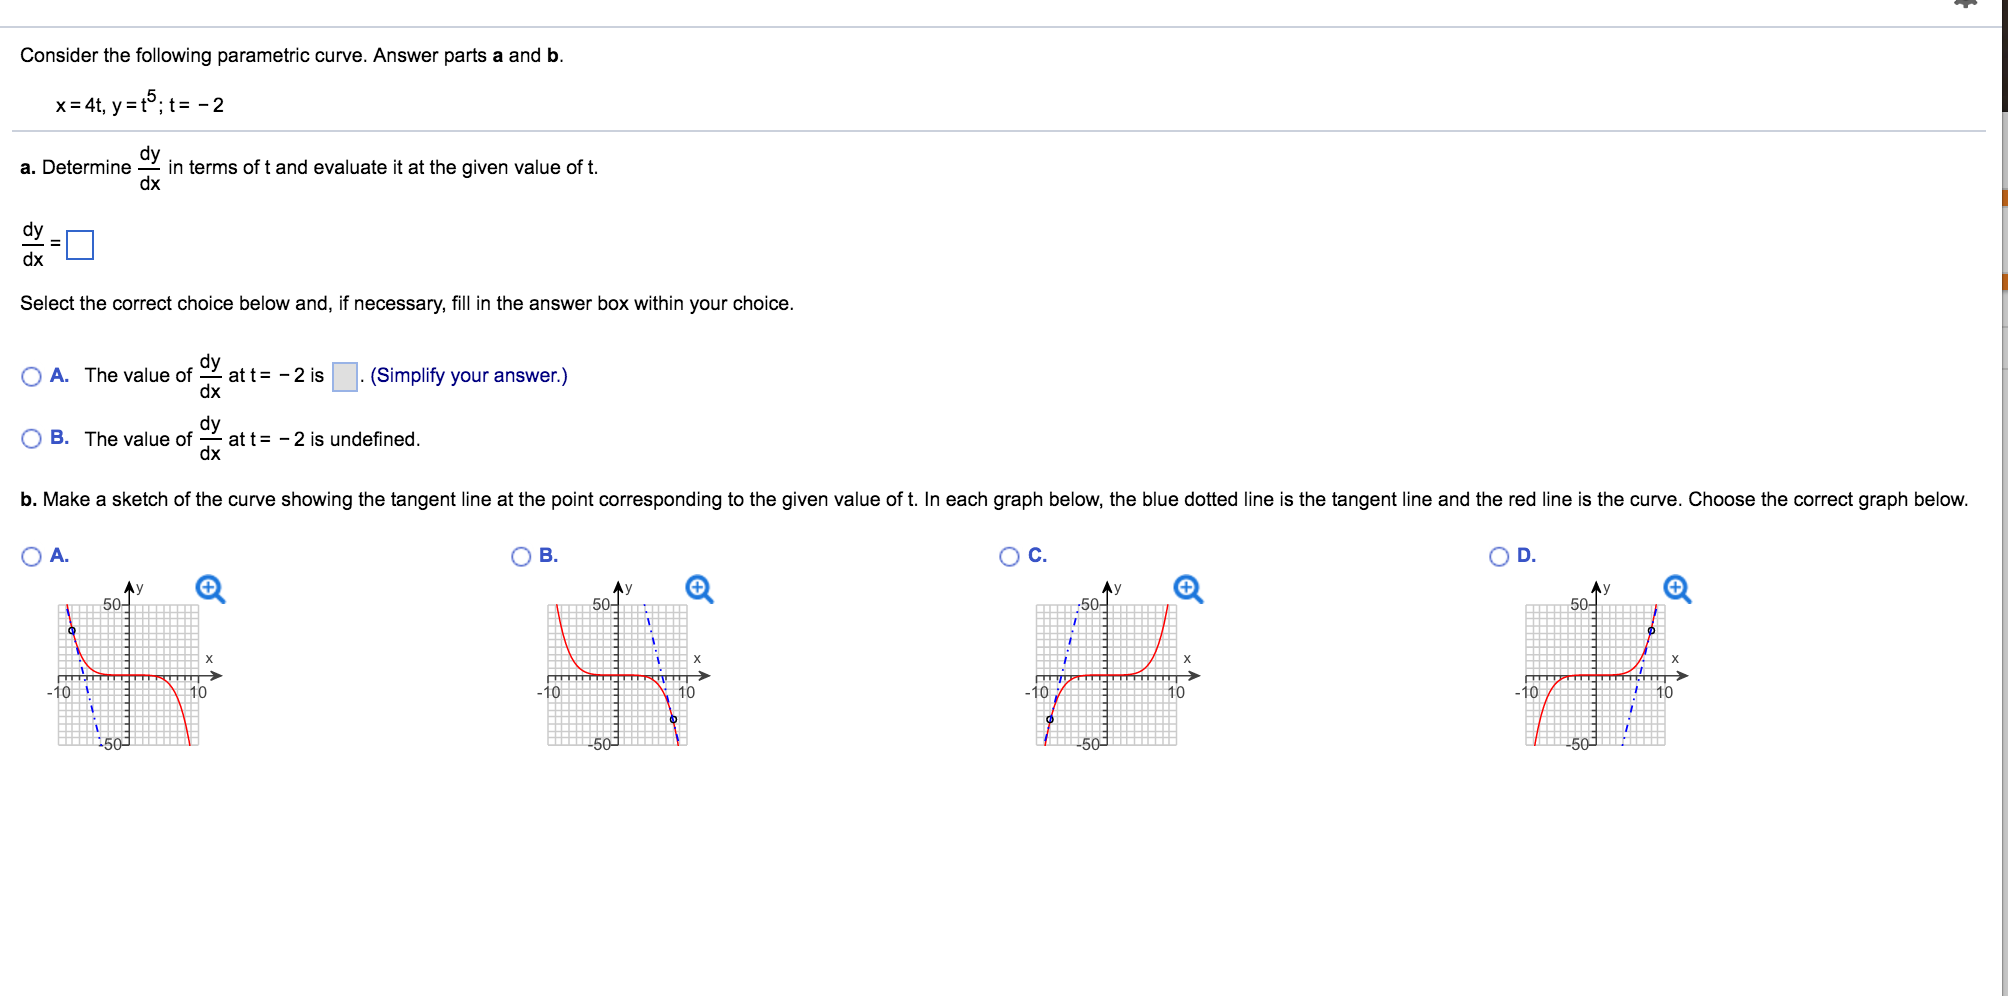Click graph D thumbnail plot

coord(1595,674)
